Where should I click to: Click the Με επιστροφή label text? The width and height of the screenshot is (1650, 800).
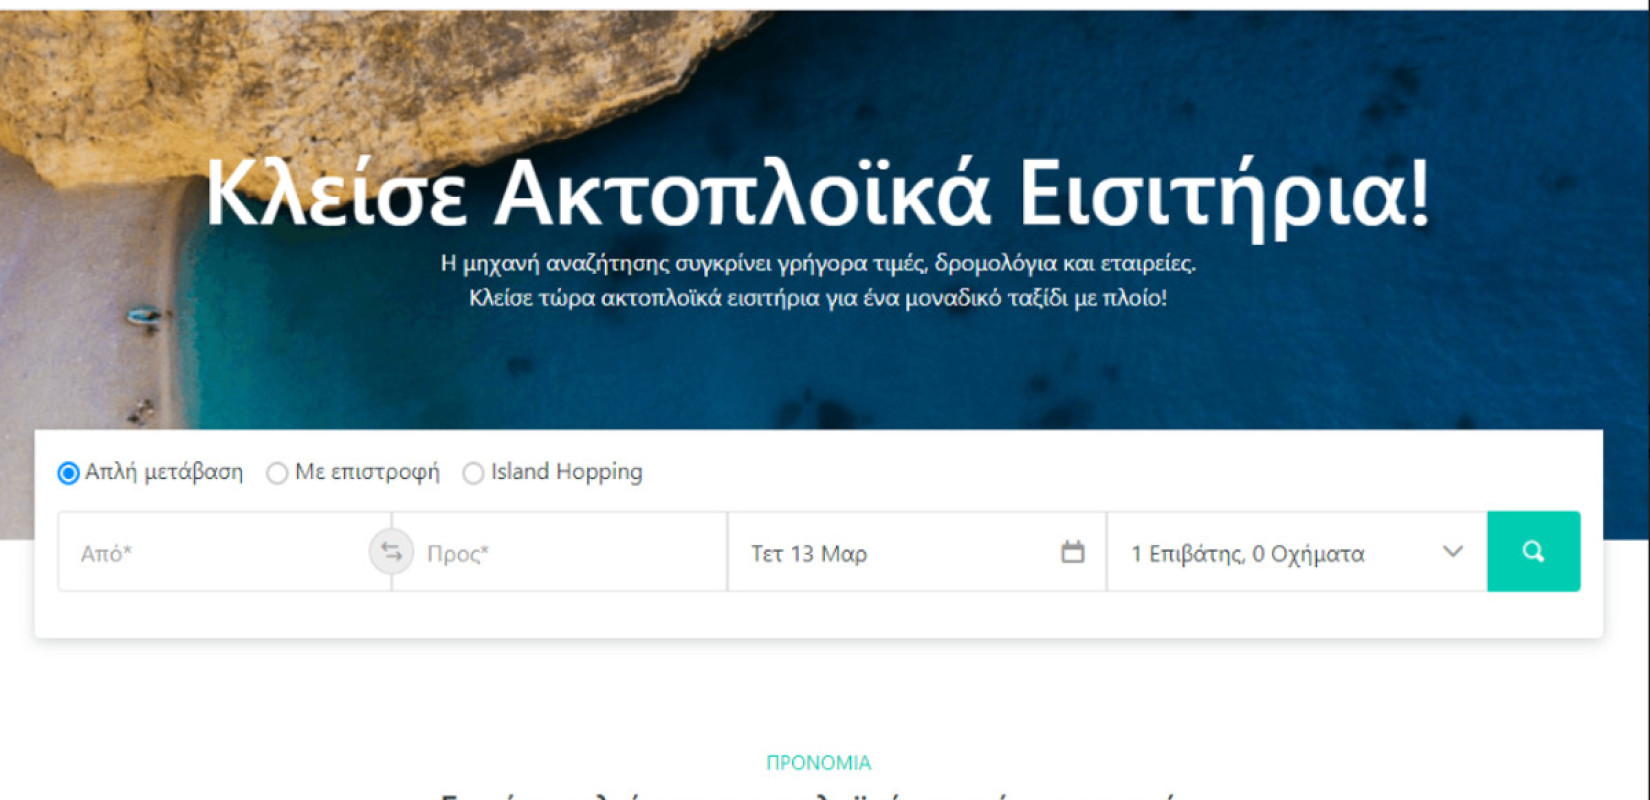click(x=367, y=472)
